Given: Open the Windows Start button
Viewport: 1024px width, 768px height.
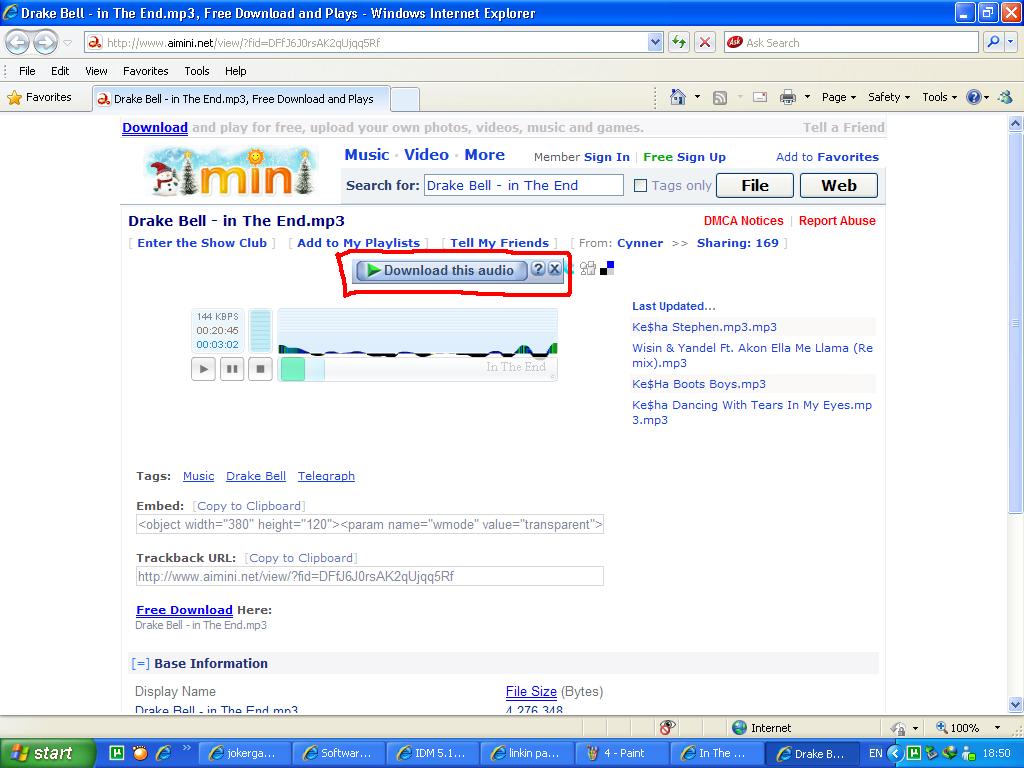Looking at the screenshot, I should pos(47,753).
